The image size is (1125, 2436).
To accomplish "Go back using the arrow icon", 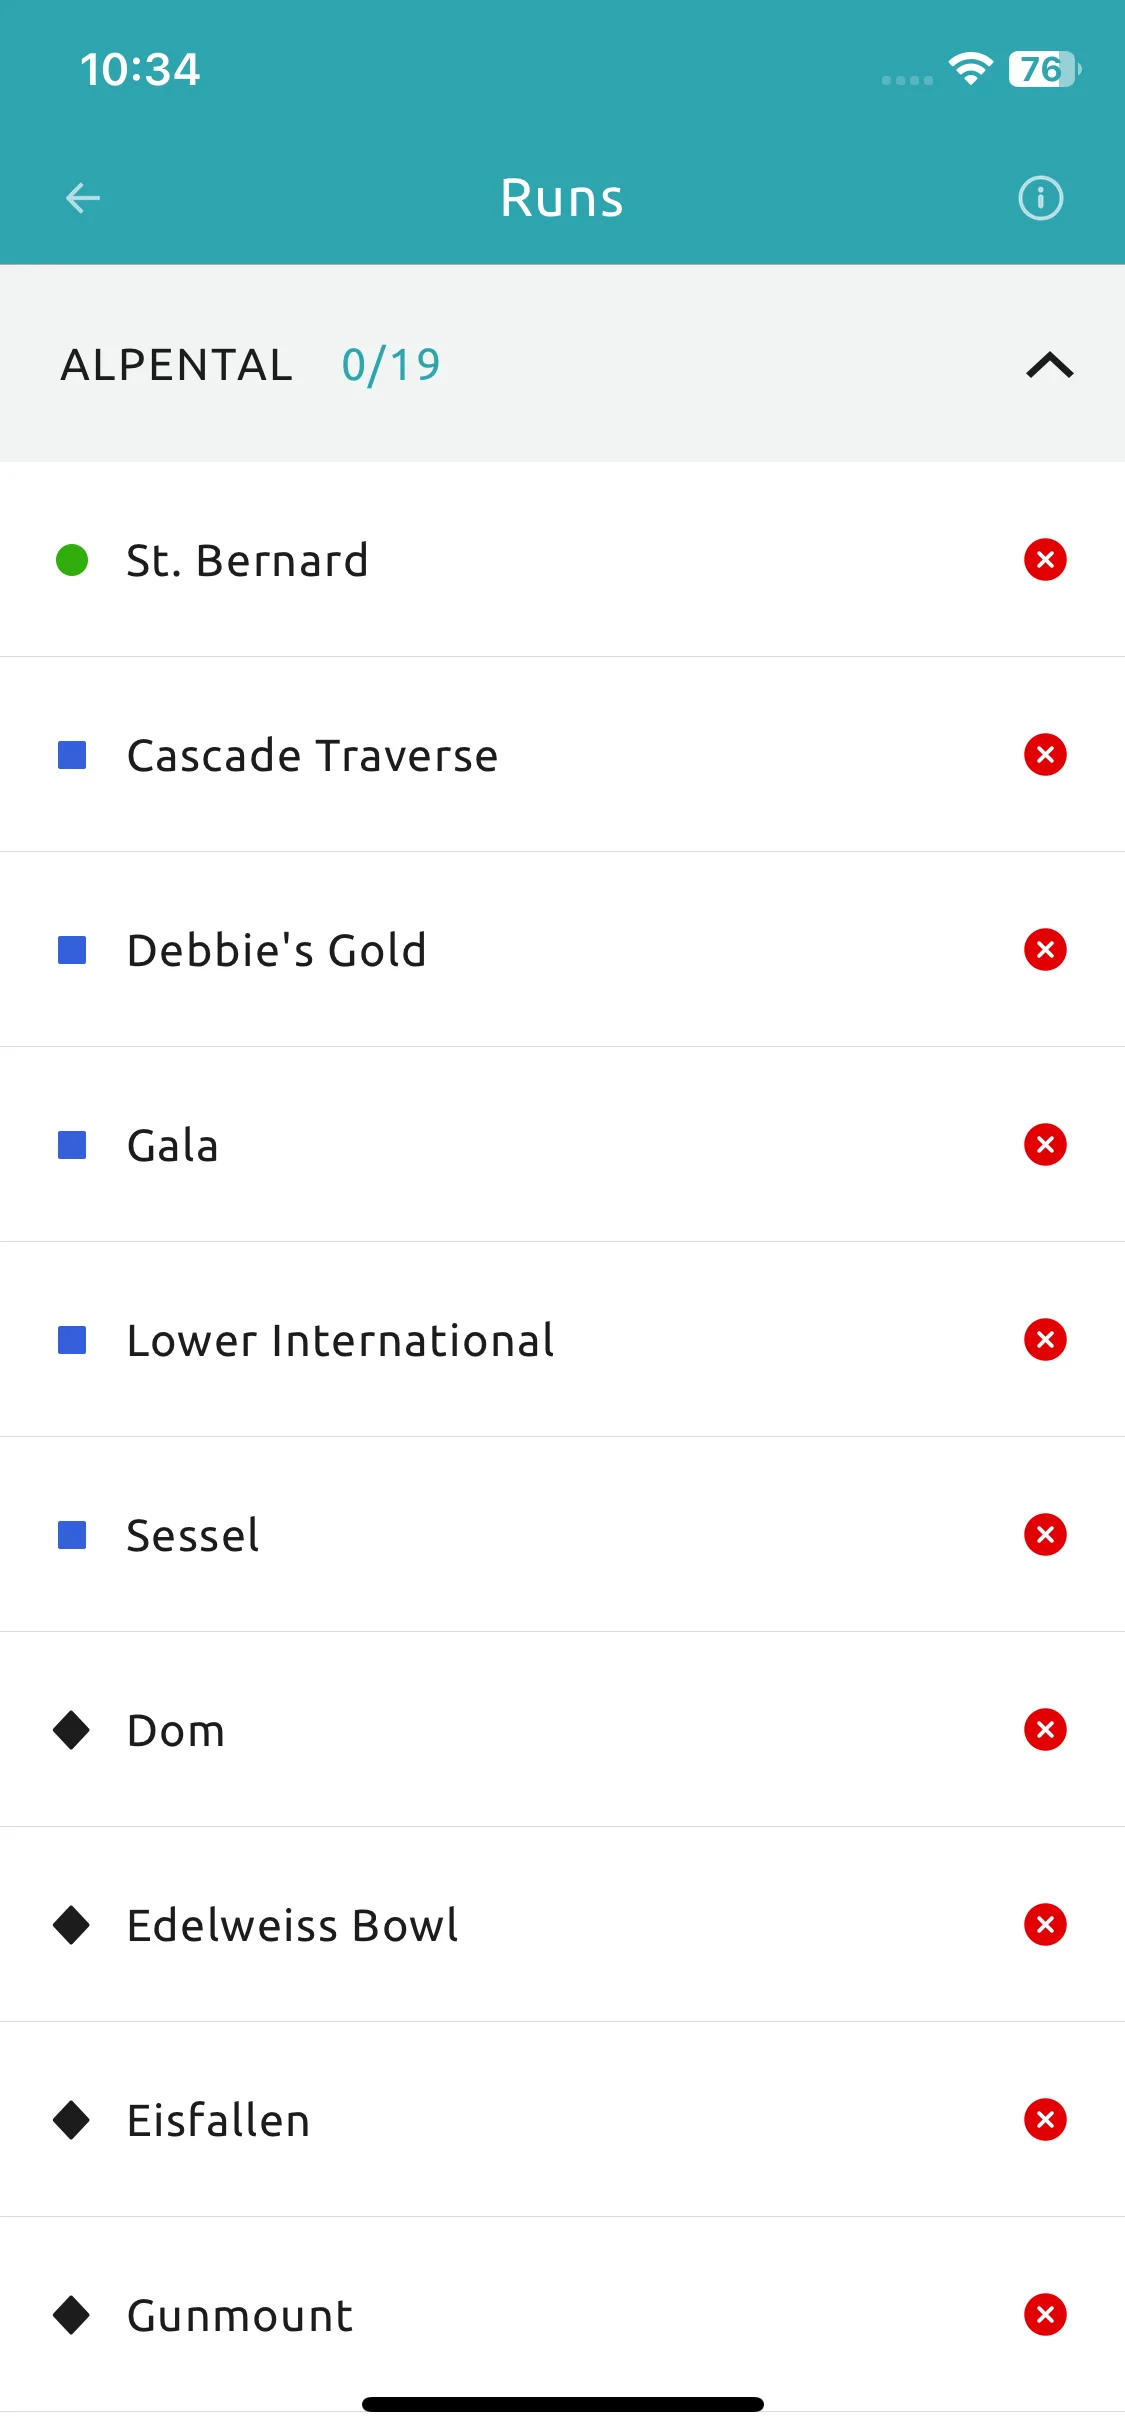I will pyautogui.click(x=83, y=198).
